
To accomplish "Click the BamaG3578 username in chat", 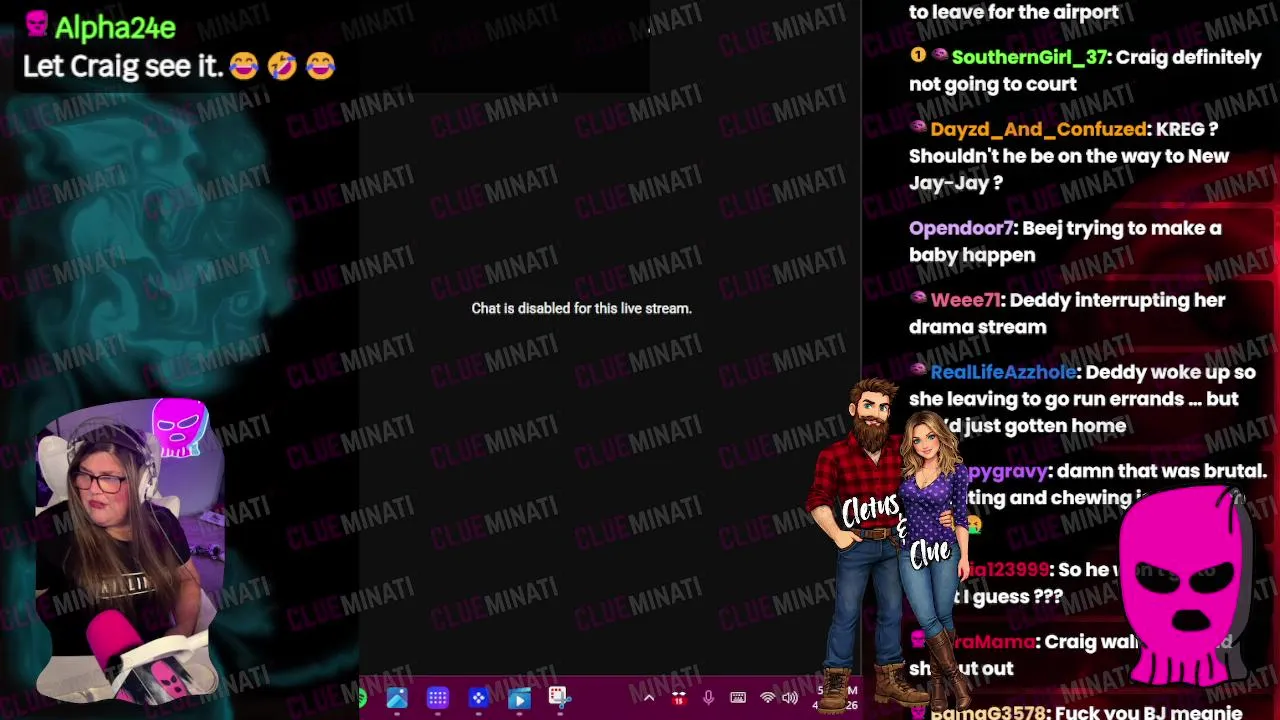I will click(x=988, y=713).
